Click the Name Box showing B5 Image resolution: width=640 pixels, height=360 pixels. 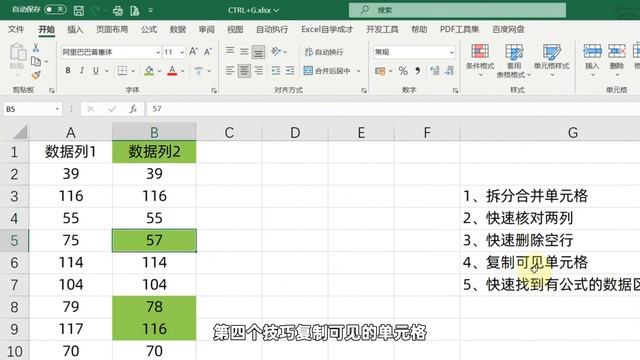33,109
